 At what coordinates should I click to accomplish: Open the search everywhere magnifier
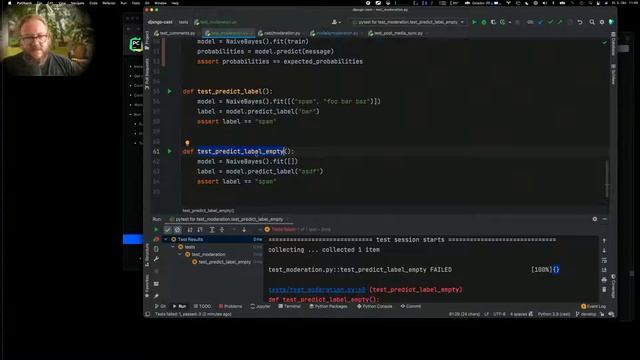pyautogui.click(x=592, y=22)
